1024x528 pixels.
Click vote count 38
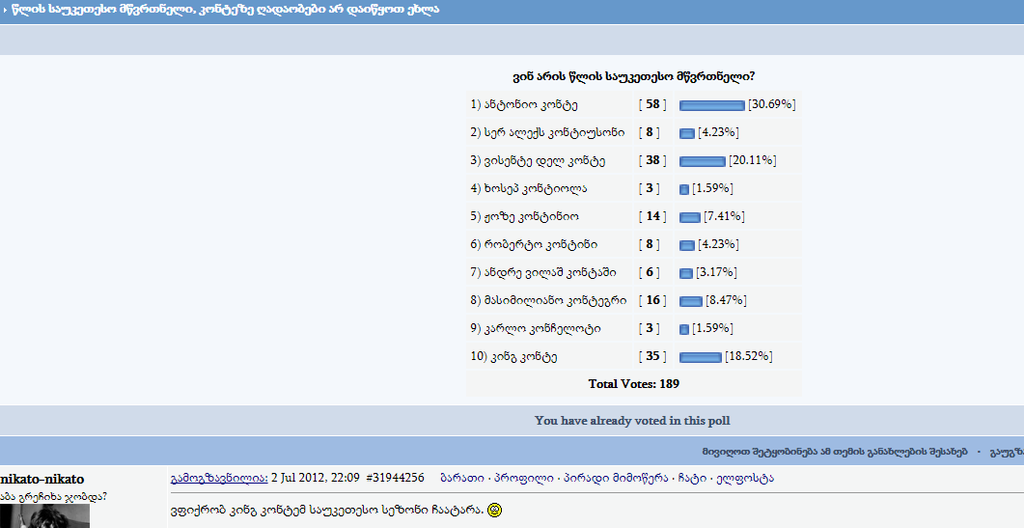pos(652,161)
